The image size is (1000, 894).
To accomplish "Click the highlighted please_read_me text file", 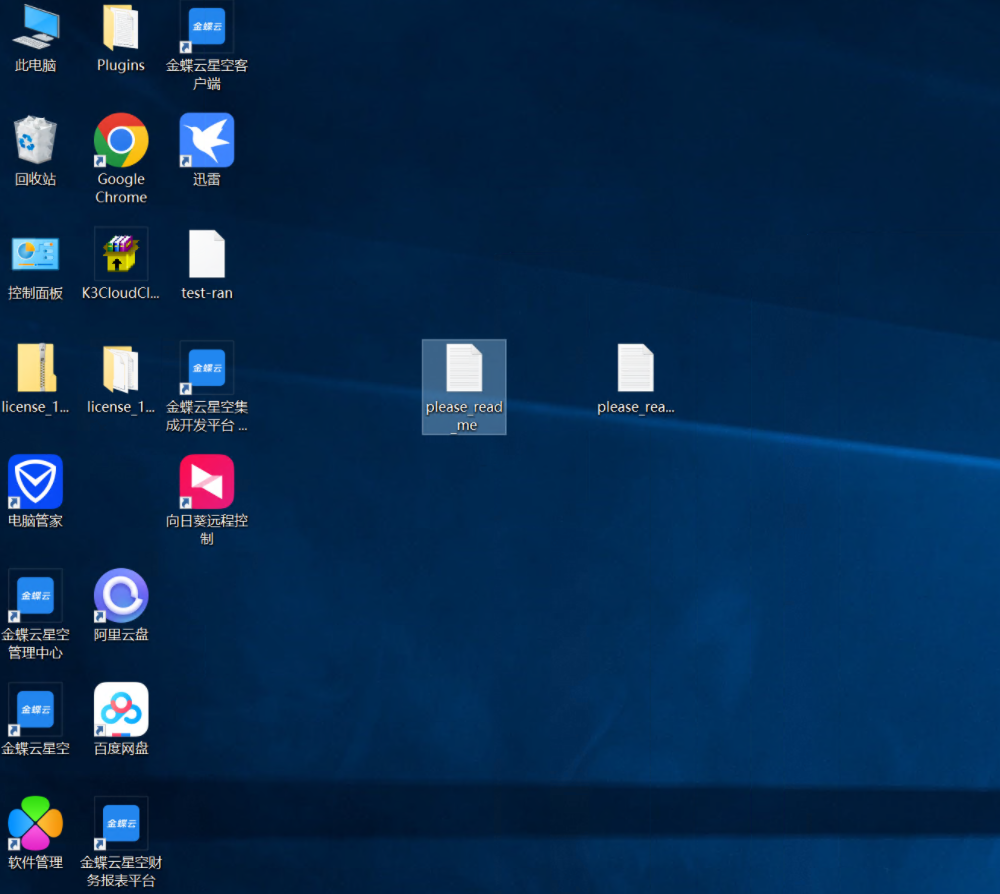I will pos(464,369).
